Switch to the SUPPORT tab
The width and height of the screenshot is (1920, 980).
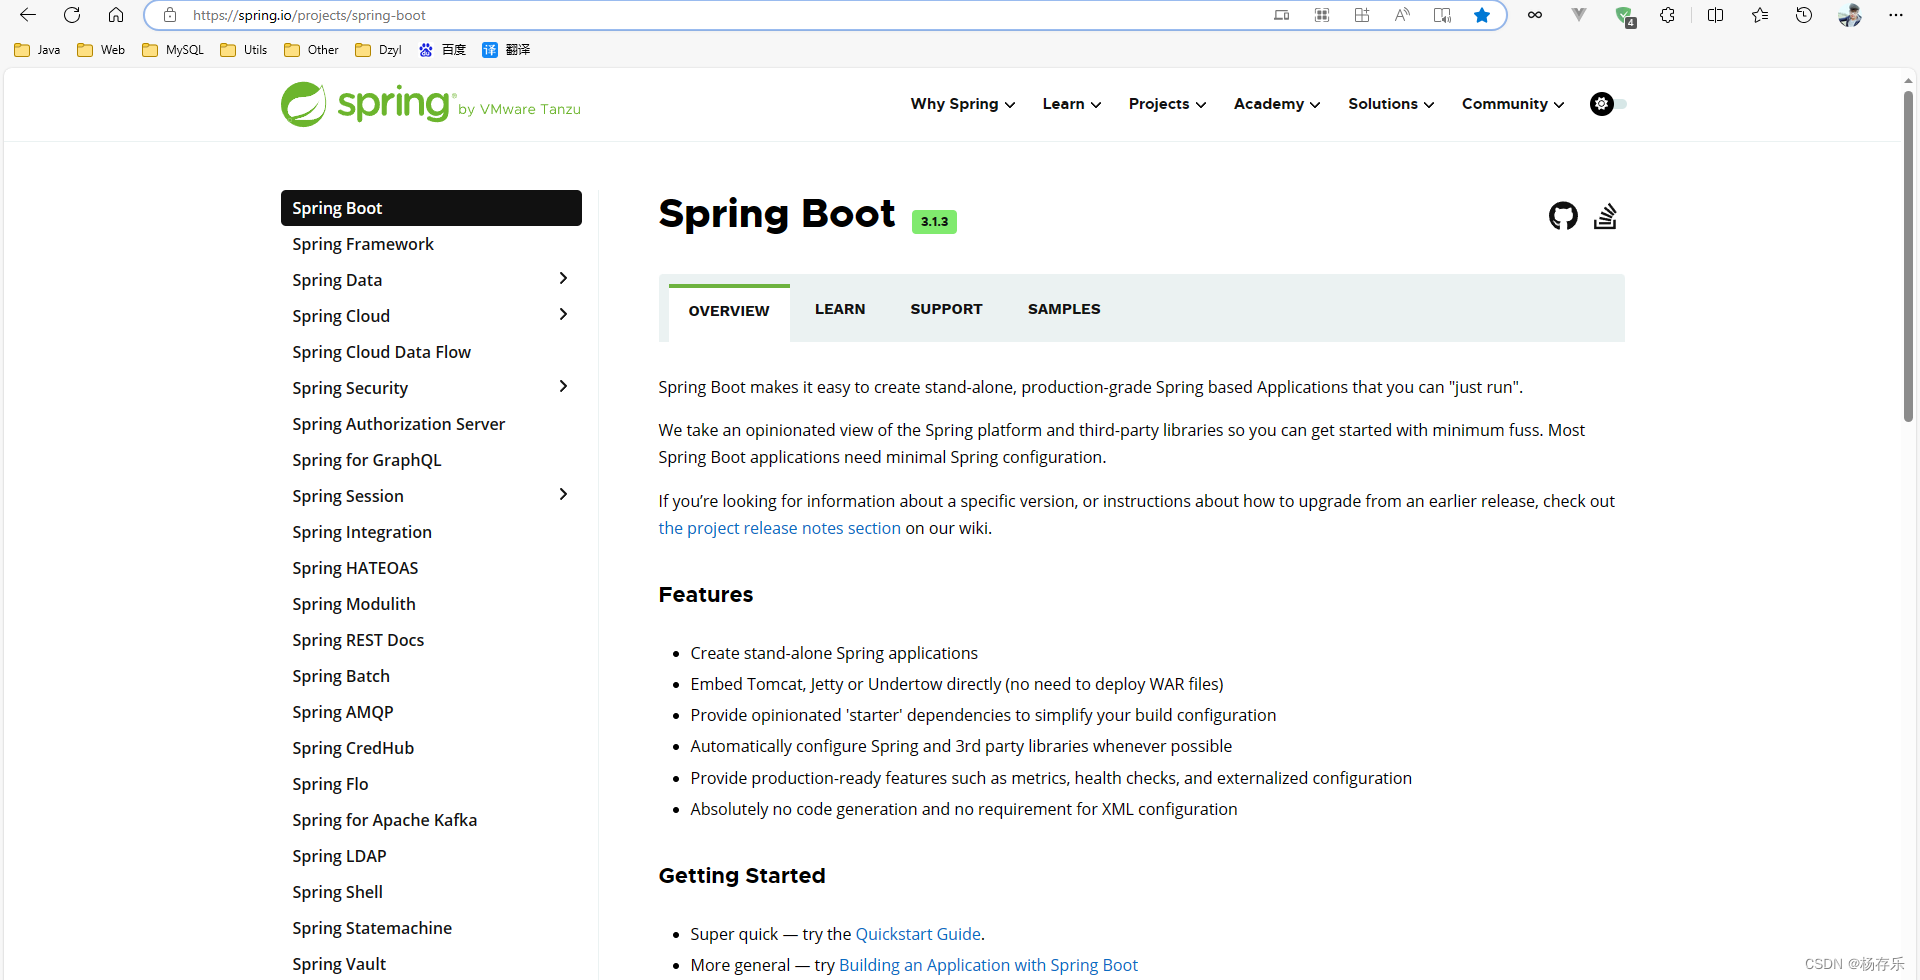point(946,310)
